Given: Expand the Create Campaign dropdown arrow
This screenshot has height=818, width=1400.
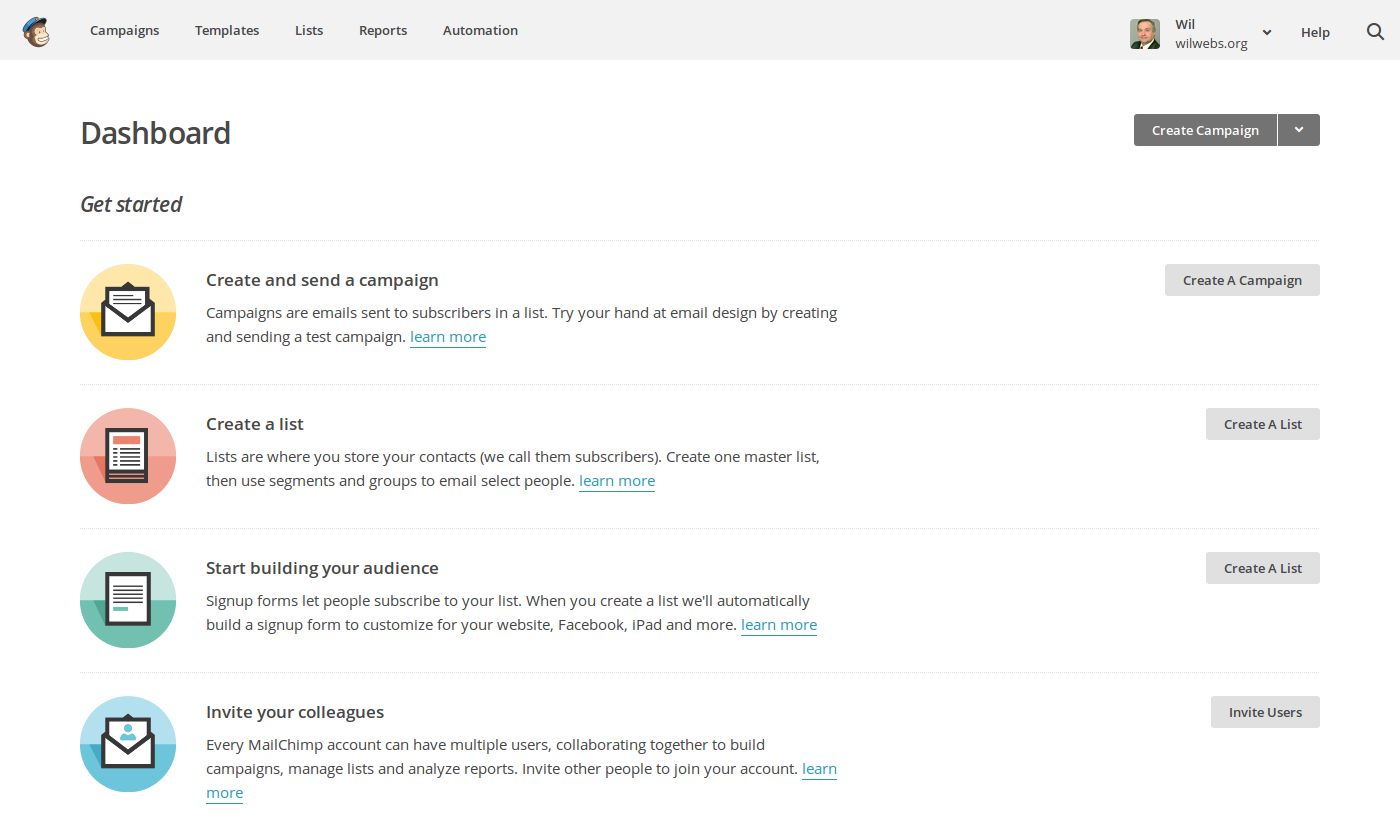Looking at the screenshot, I should click(1299, 130).
